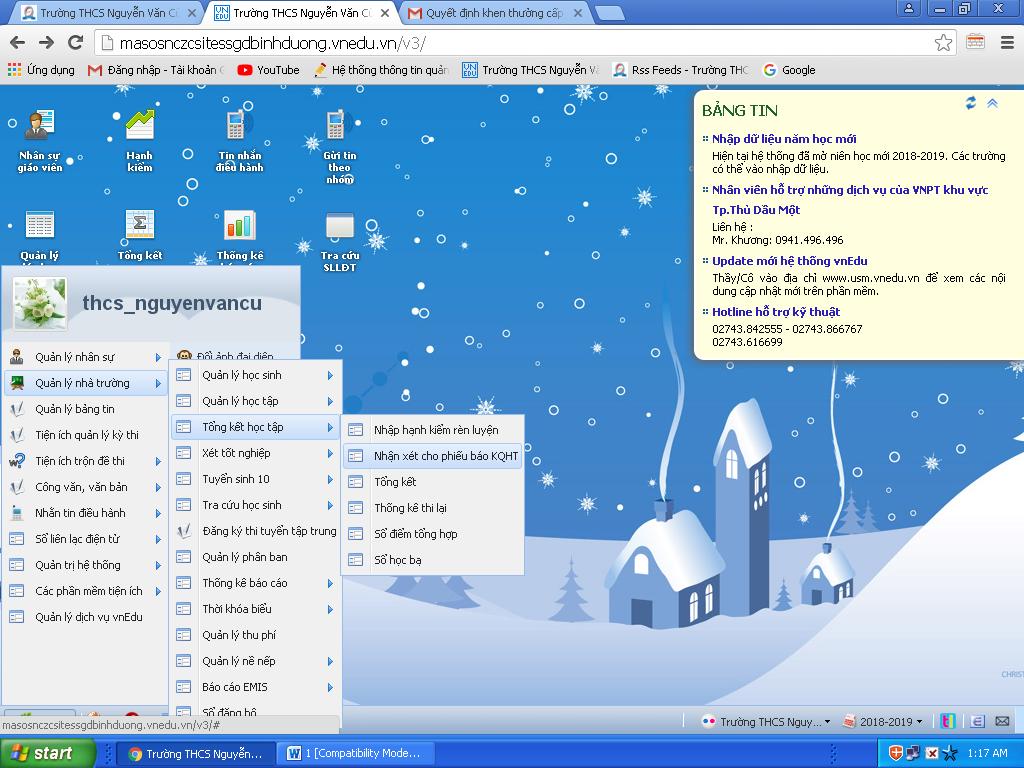1024x768 pixels.
Task: Expand Tra cứu học sinh arrow
Action: pos(330,505)
